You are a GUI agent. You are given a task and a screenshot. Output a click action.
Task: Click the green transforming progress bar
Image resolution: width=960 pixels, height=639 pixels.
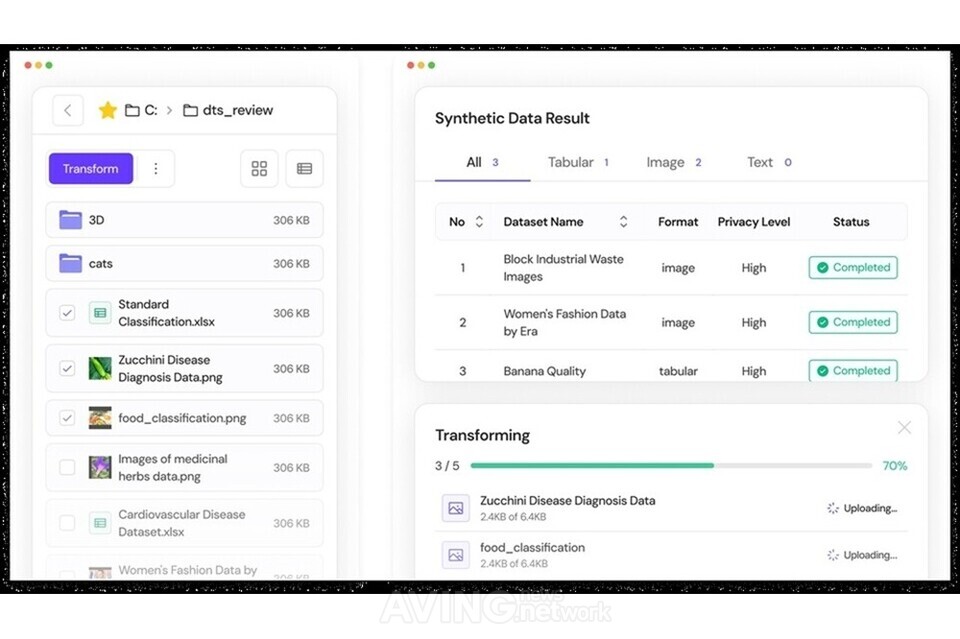tap(592, 465)
